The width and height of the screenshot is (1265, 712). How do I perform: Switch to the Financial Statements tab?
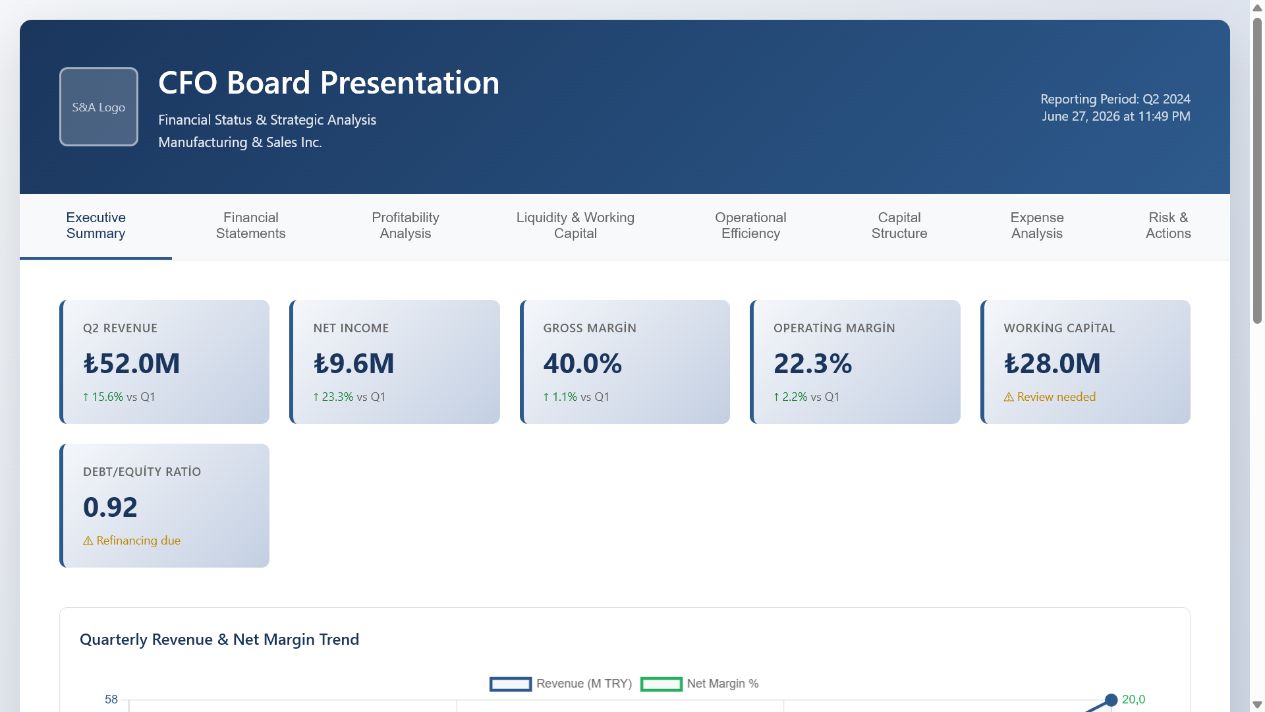point(251,226)
